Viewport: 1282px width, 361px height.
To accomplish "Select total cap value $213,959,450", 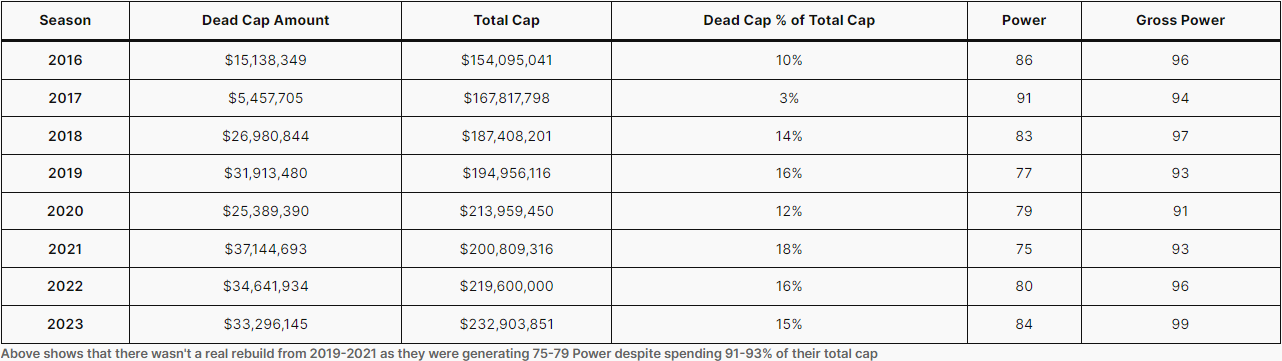I will coord(506,211).
